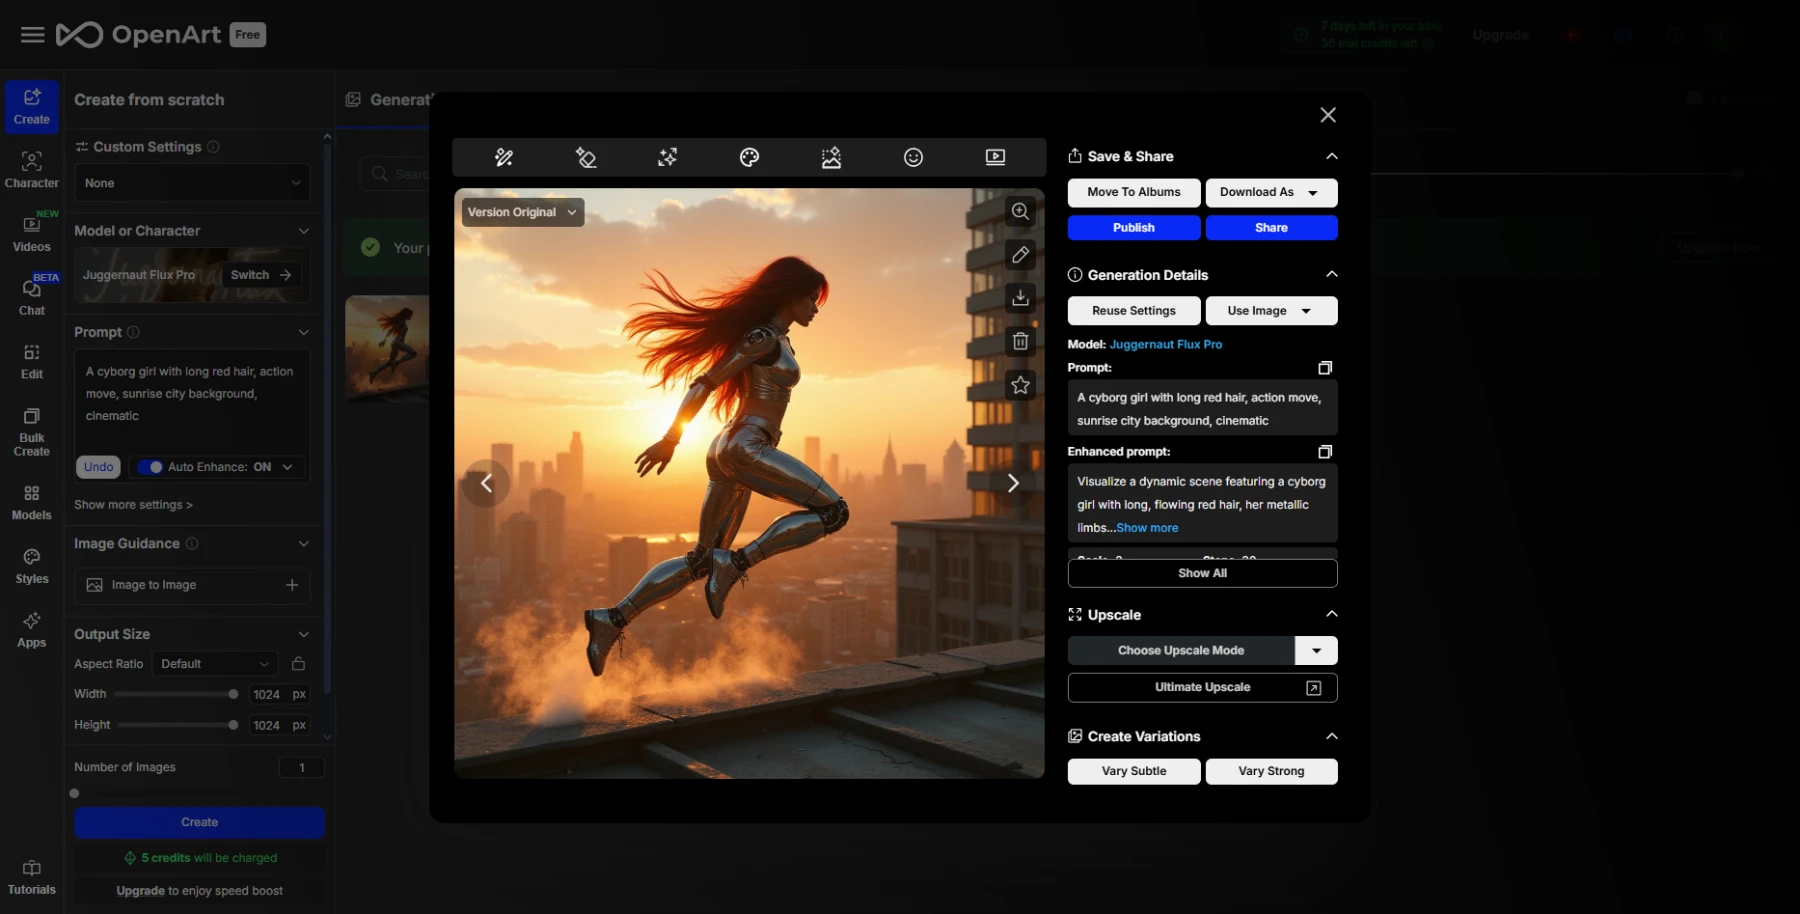This screenshot has height=914, width=1800.
Task: Open the Download As dropdown
Action: [1271, 192]
